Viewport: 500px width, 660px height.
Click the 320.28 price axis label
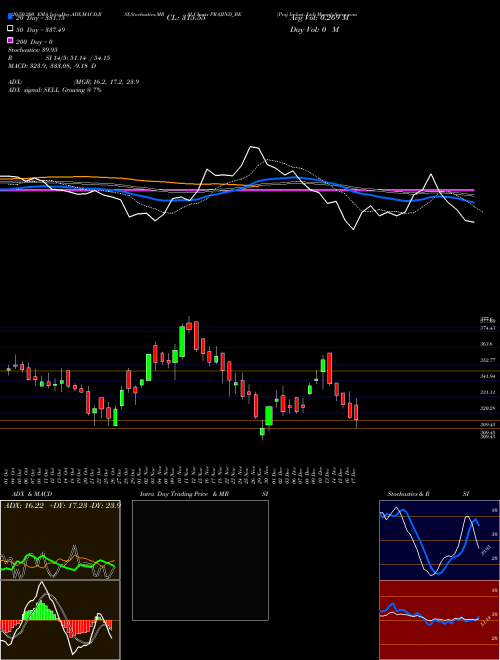488,408
